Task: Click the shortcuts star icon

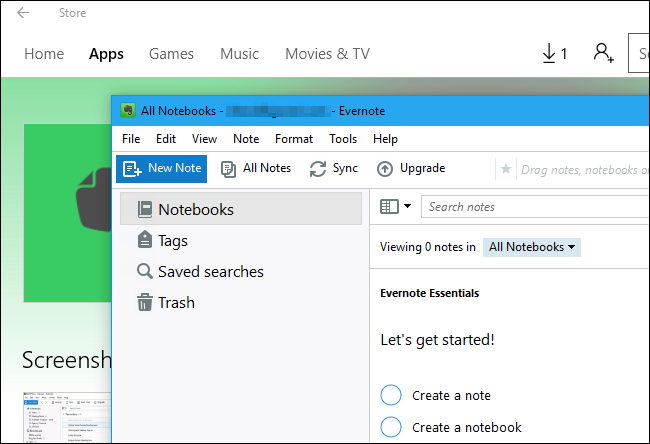Action: (506, 169)
